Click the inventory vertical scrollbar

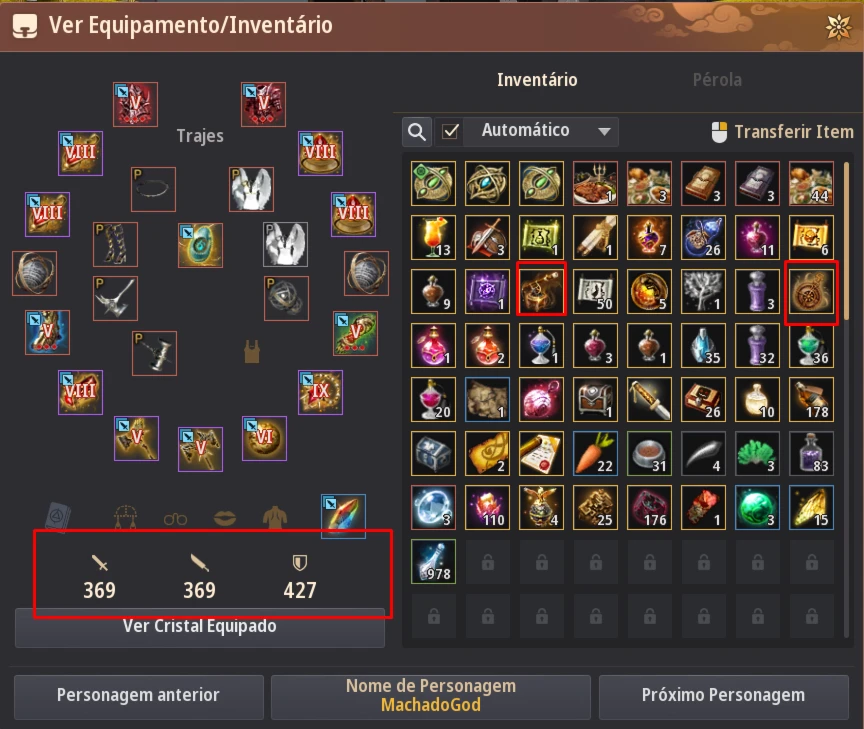(846, 399)
